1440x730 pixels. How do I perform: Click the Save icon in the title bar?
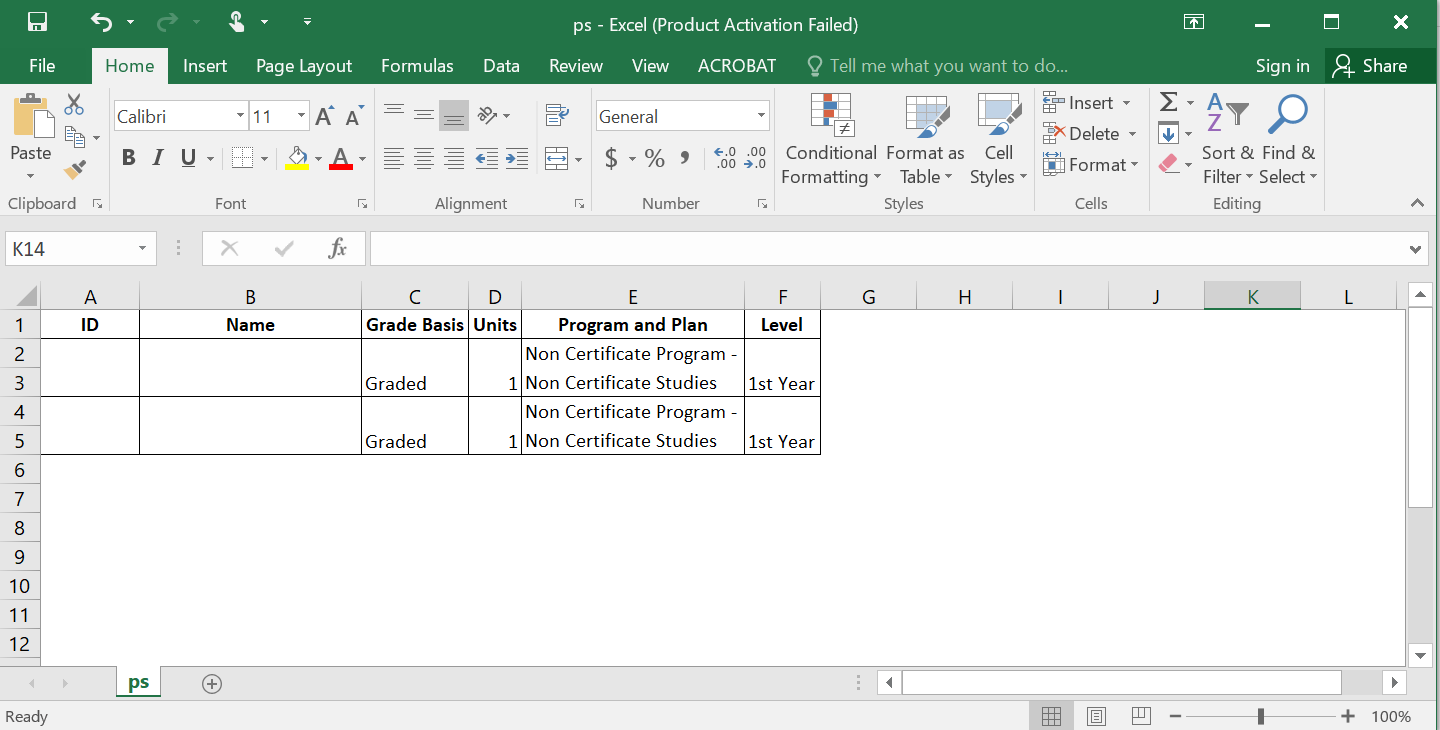pos(37,22)
